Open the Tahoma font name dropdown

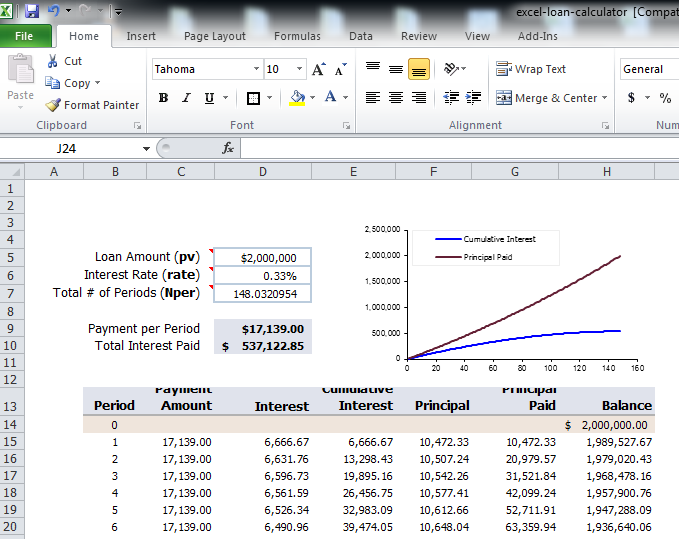pyautogui.click(x=256, y=69)
